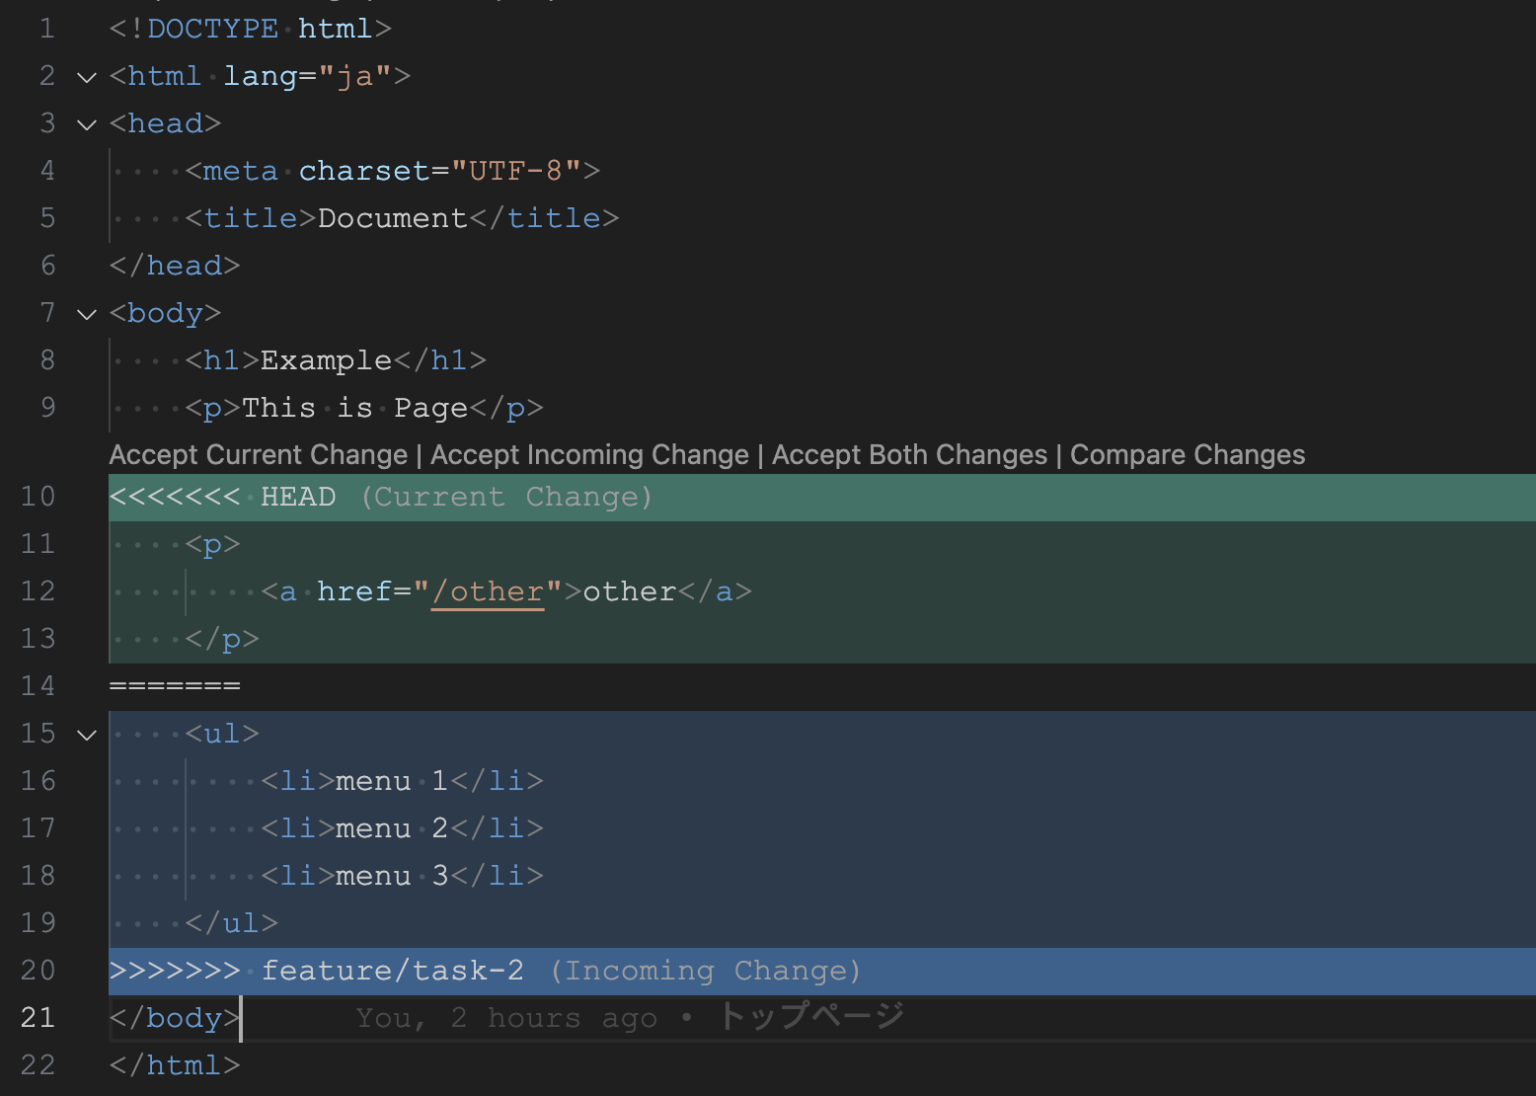Viewport: 1536px width, 1096px height.
Task: Click the Accept Current Change action
Action: 258,454
